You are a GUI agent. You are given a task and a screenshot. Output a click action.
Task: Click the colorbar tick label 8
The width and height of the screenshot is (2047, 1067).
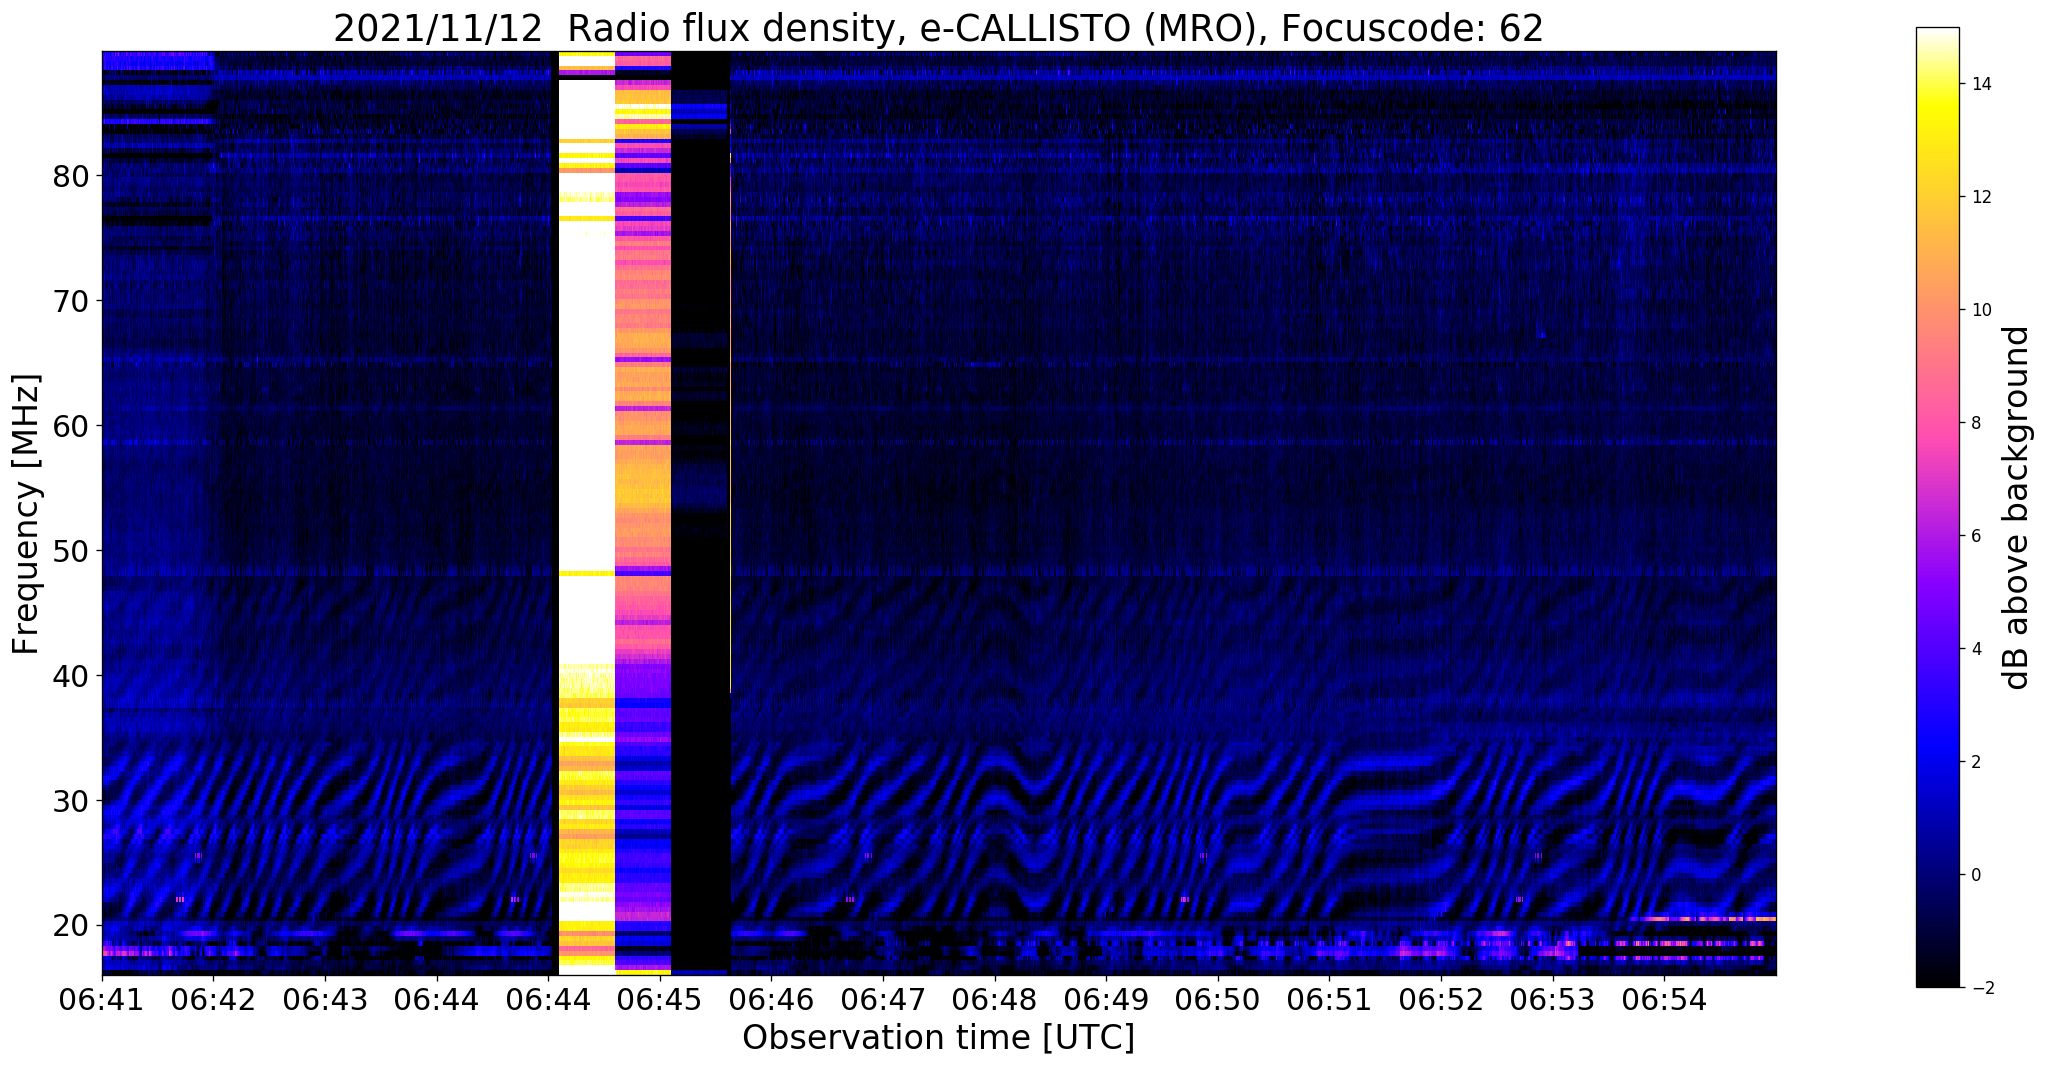1975,423
